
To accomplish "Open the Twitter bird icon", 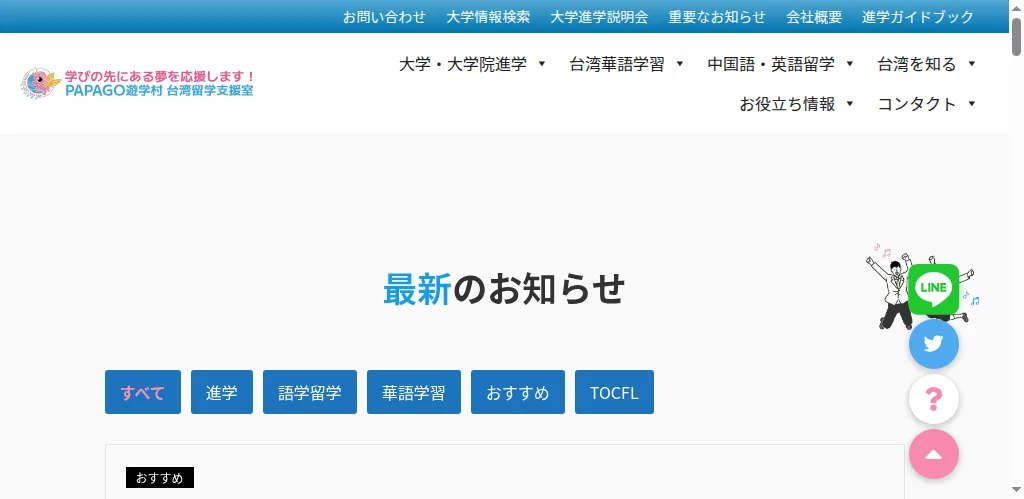I will click(x=934, y=344).
